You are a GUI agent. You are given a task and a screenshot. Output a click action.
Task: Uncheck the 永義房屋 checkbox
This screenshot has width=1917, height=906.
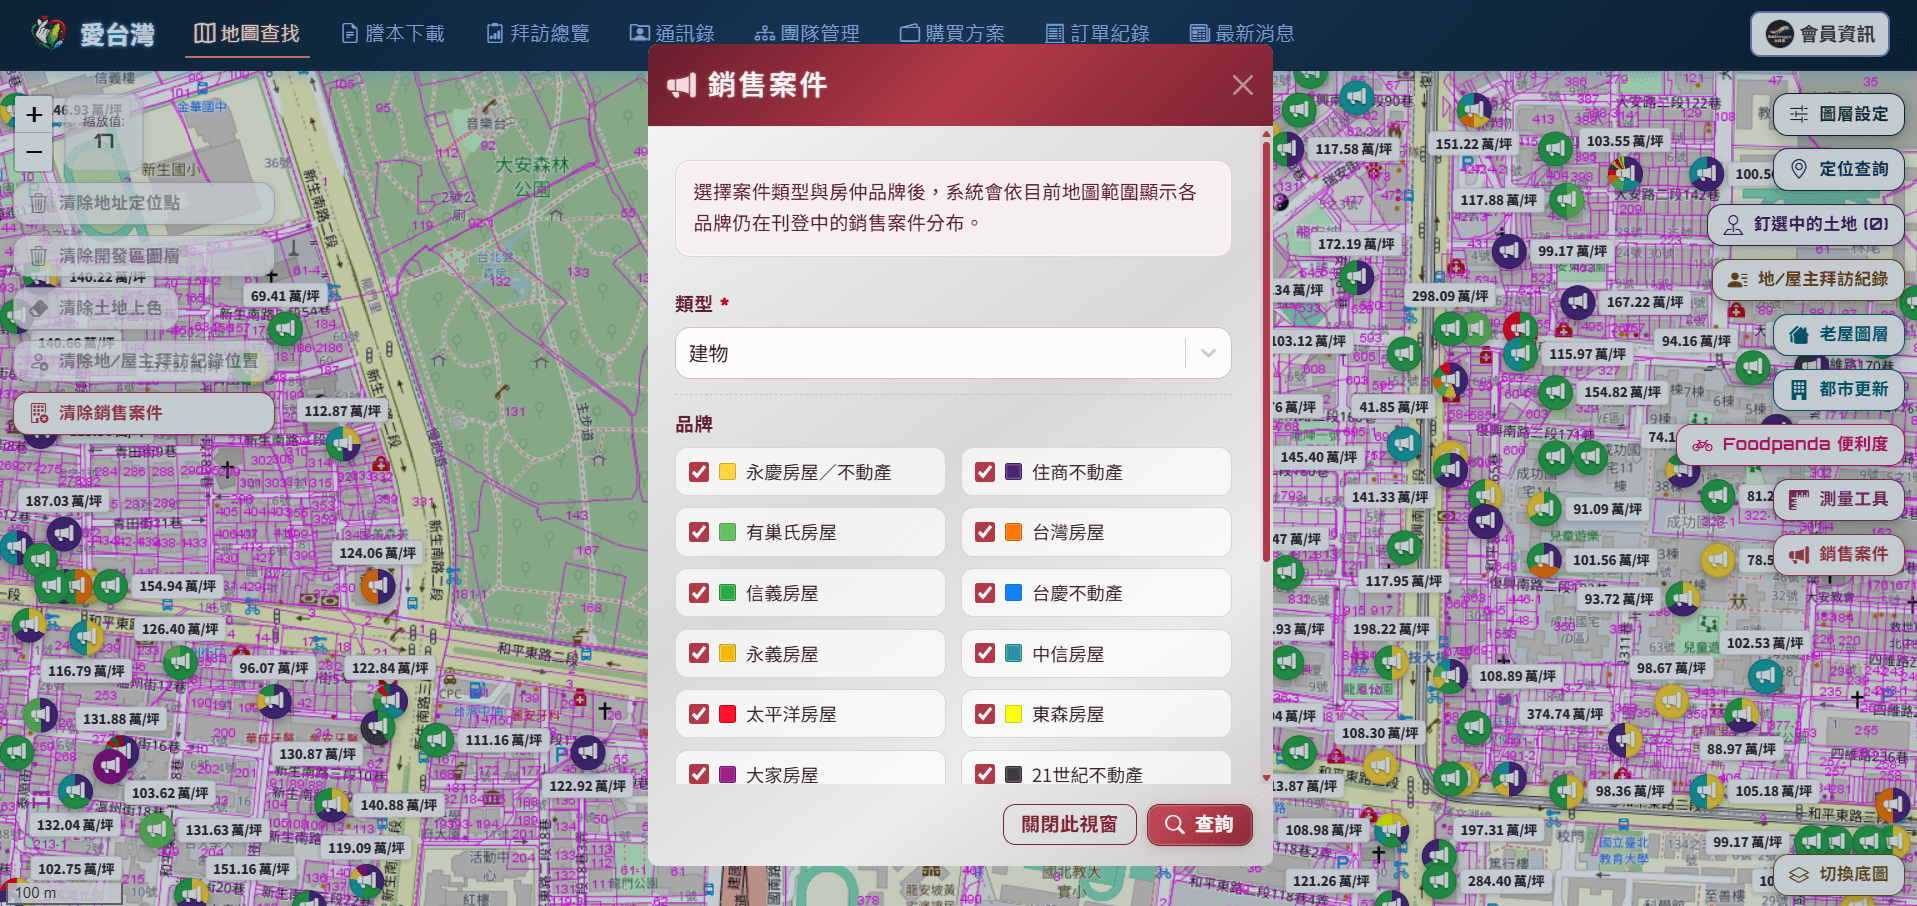699,653
